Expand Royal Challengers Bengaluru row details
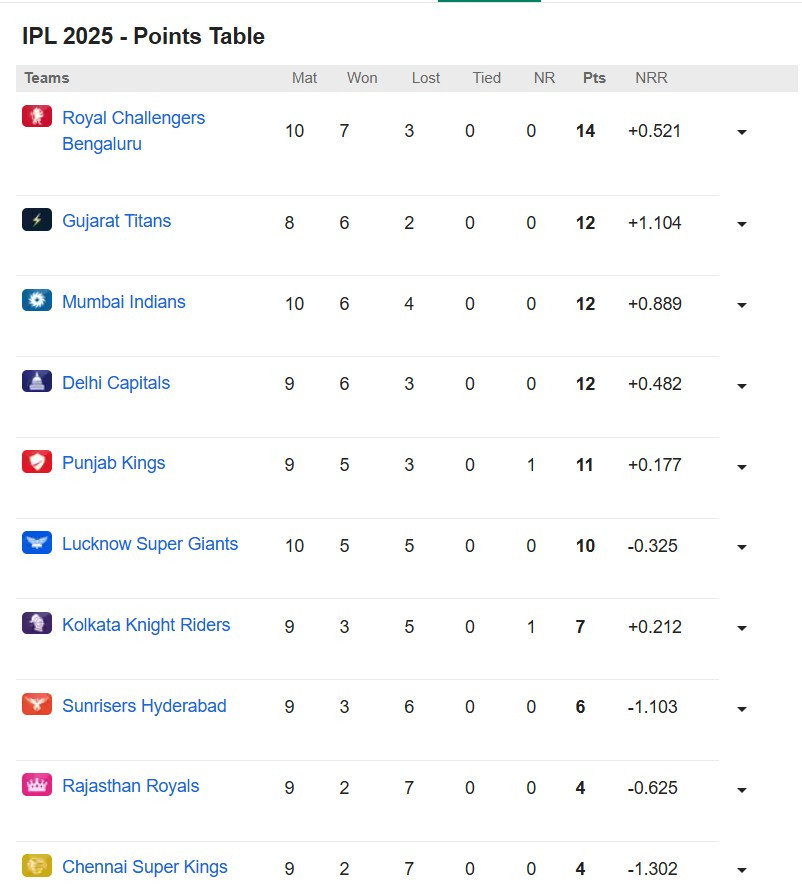Image resolution: width=802 pixels, height=888 pixels. (742, 133)
